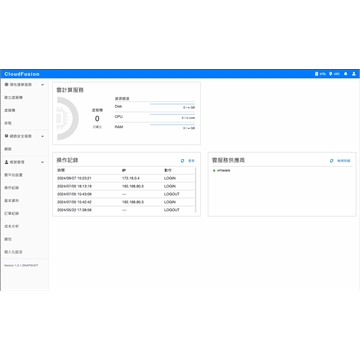Image resolution: width=360 pixels, height=360 pixels.
Task: Click the RAM usage progress bar
Action: pos(172,125)
